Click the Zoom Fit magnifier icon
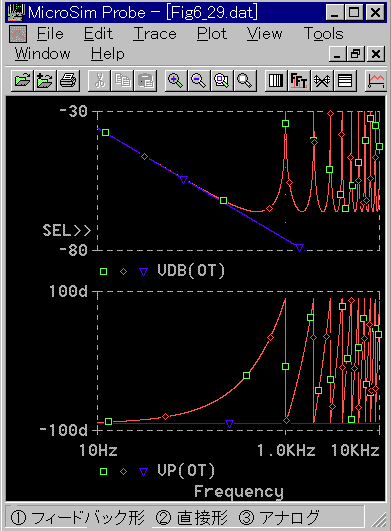The height and width of the screenshot is (531, 391). [x=245, y=81]
